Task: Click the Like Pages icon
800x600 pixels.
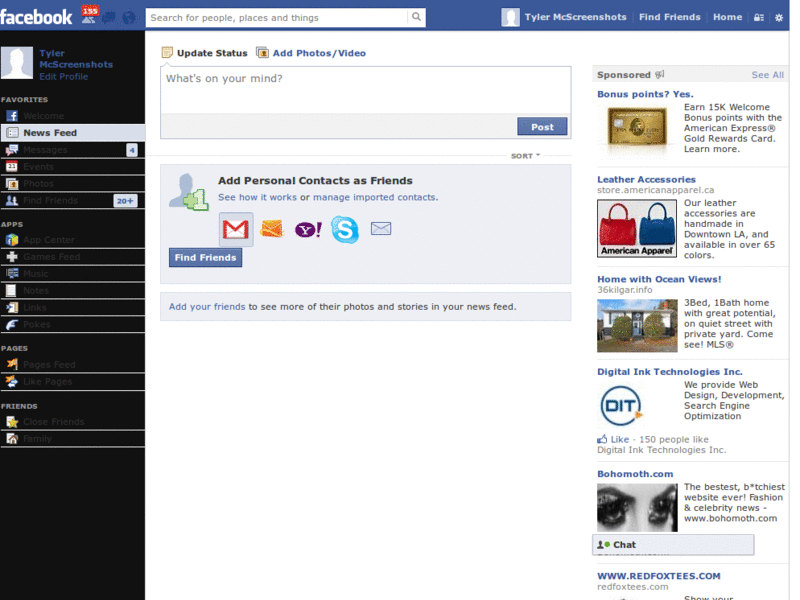Action: coord(12,382)
